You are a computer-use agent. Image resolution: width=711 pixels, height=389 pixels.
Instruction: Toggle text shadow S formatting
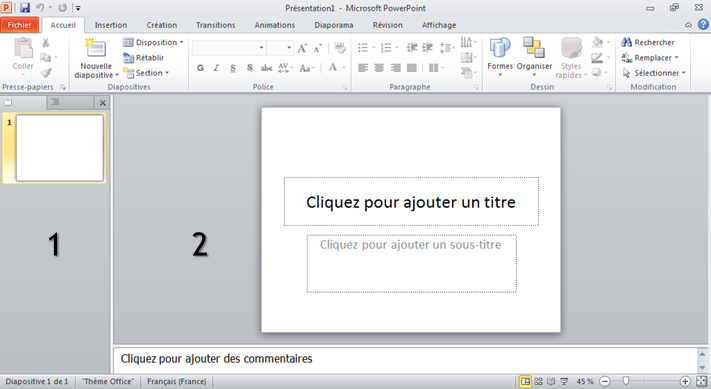(249, 68)
